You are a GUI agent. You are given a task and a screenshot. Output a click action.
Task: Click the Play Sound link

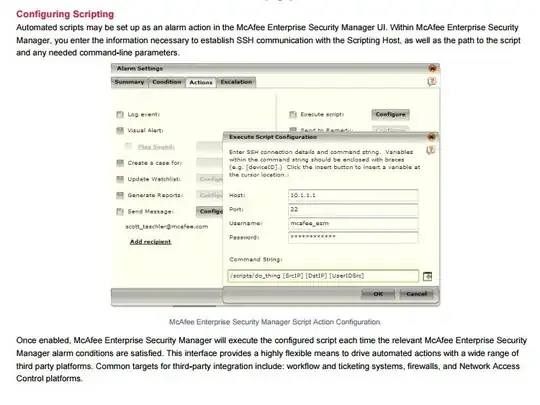(x=156, y=147)
